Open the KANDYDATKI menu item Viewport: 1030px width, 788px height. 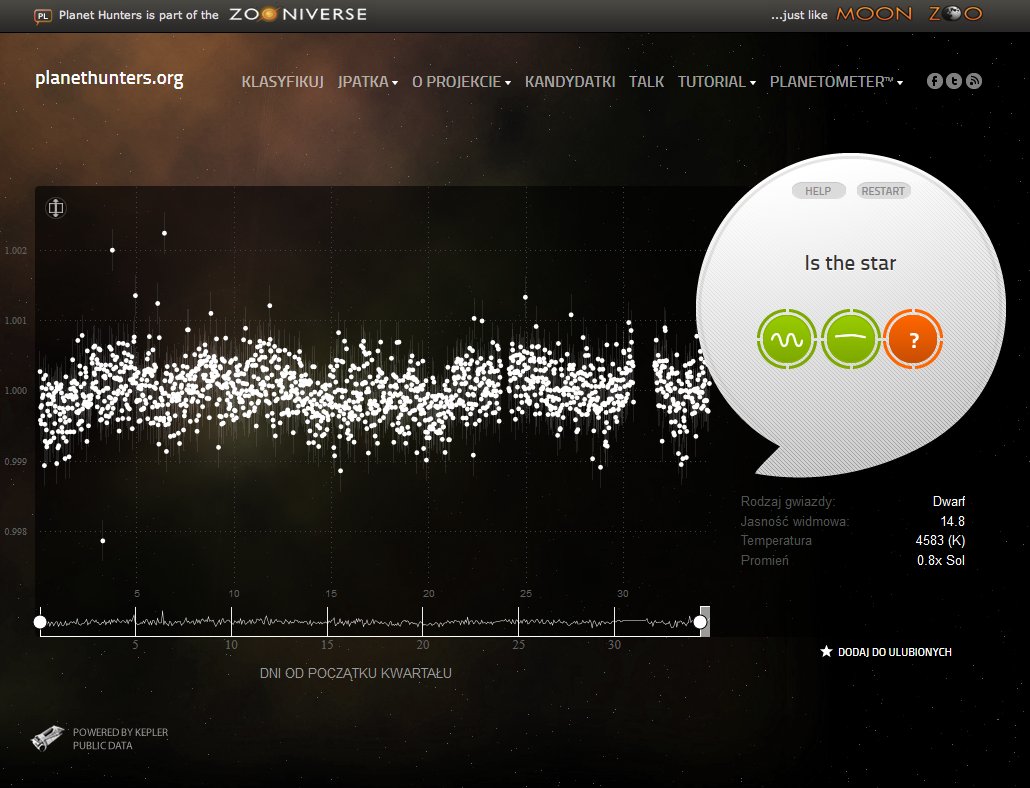pos(569,82)
